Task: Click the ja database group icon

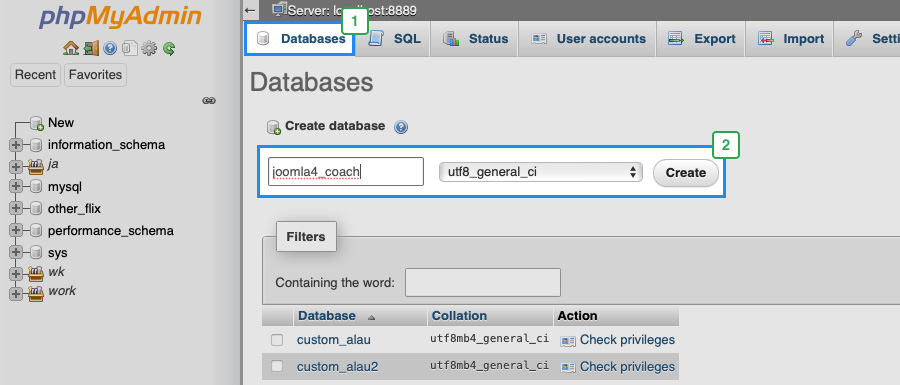Action: pyautogui.click(x=36, y=166)
